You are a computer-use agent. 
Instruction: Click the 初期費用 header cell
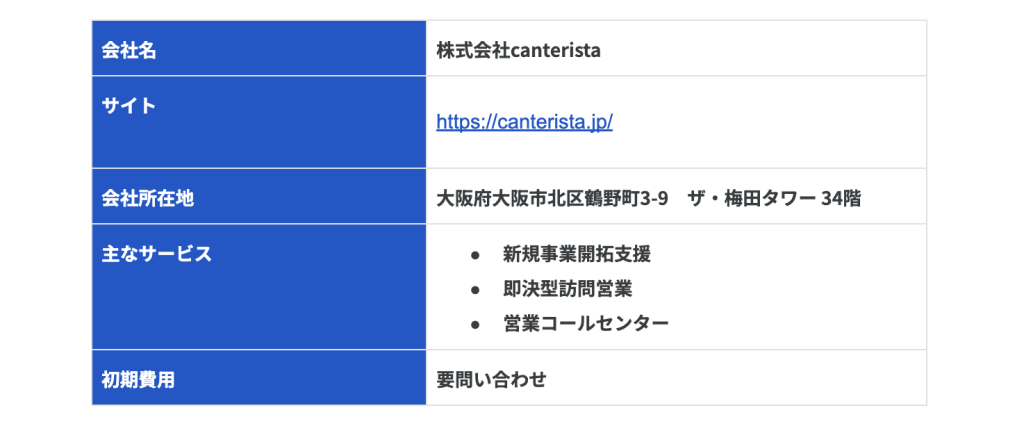[259, 378]
